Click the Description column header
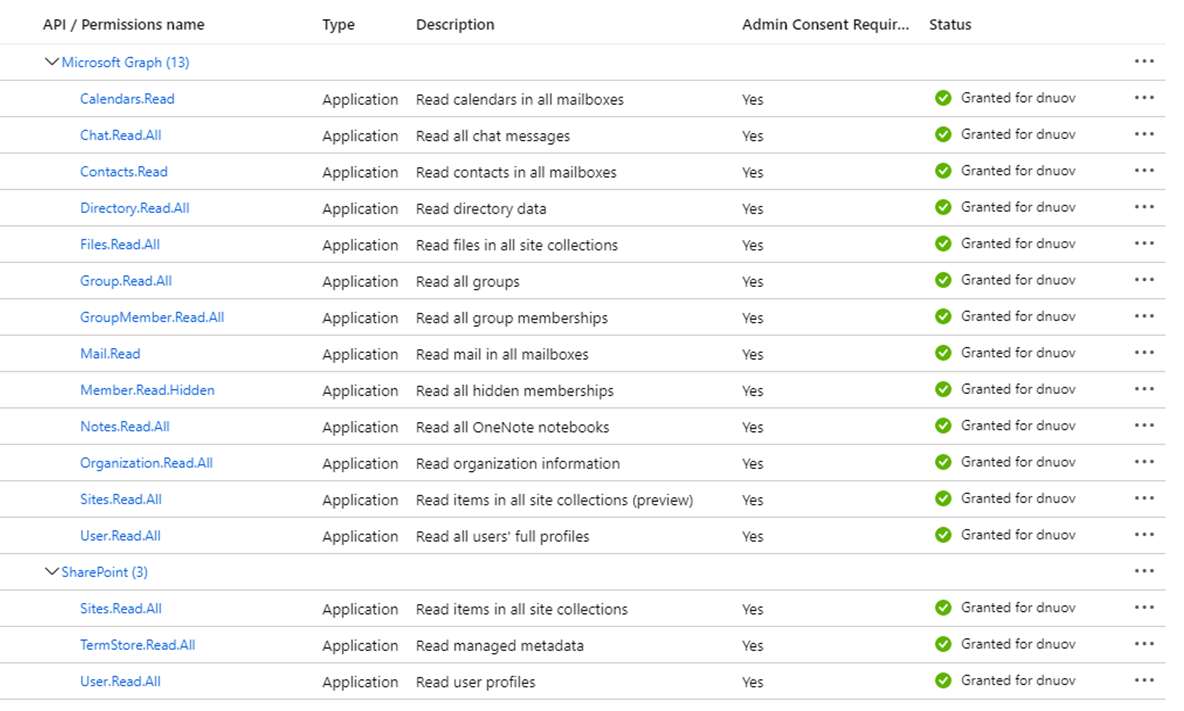1184x711 pixels. pyautogui.click(x=455, y=24)
